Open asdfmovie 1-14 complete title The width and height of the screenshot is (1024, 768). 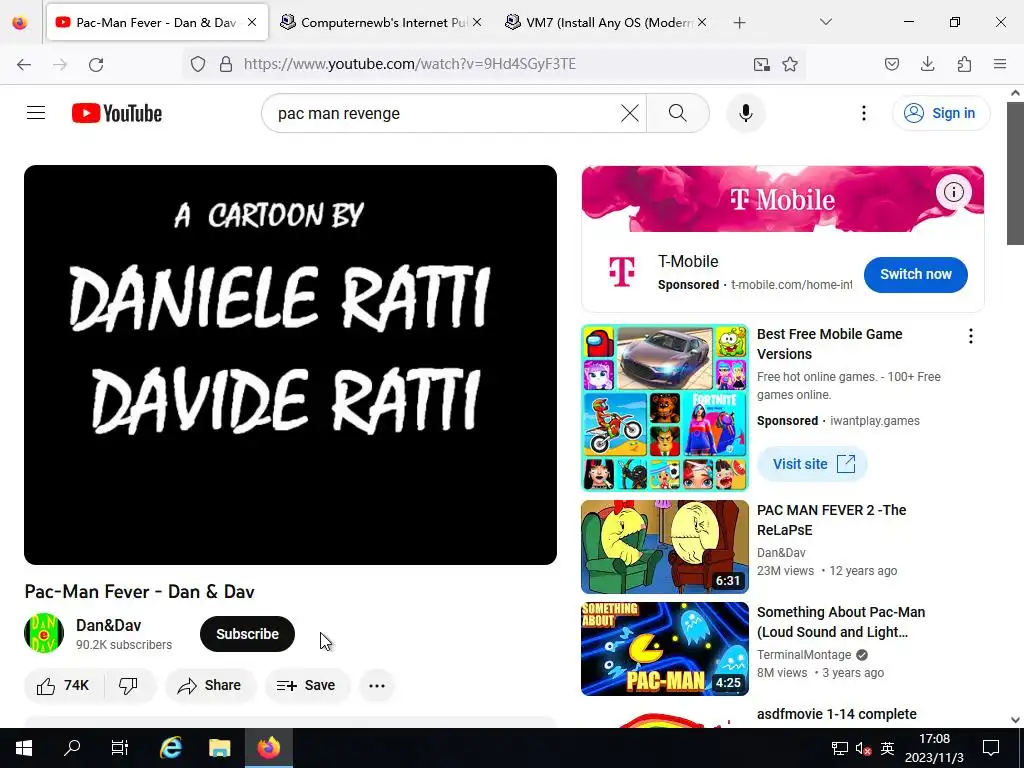coord(837,714)
